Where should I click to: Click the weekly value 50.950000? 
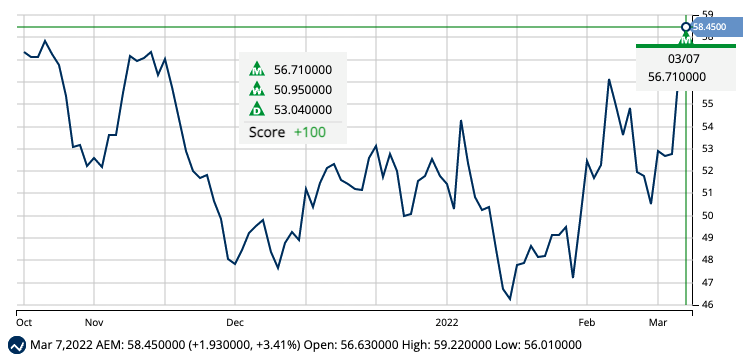tap(303, 90)
